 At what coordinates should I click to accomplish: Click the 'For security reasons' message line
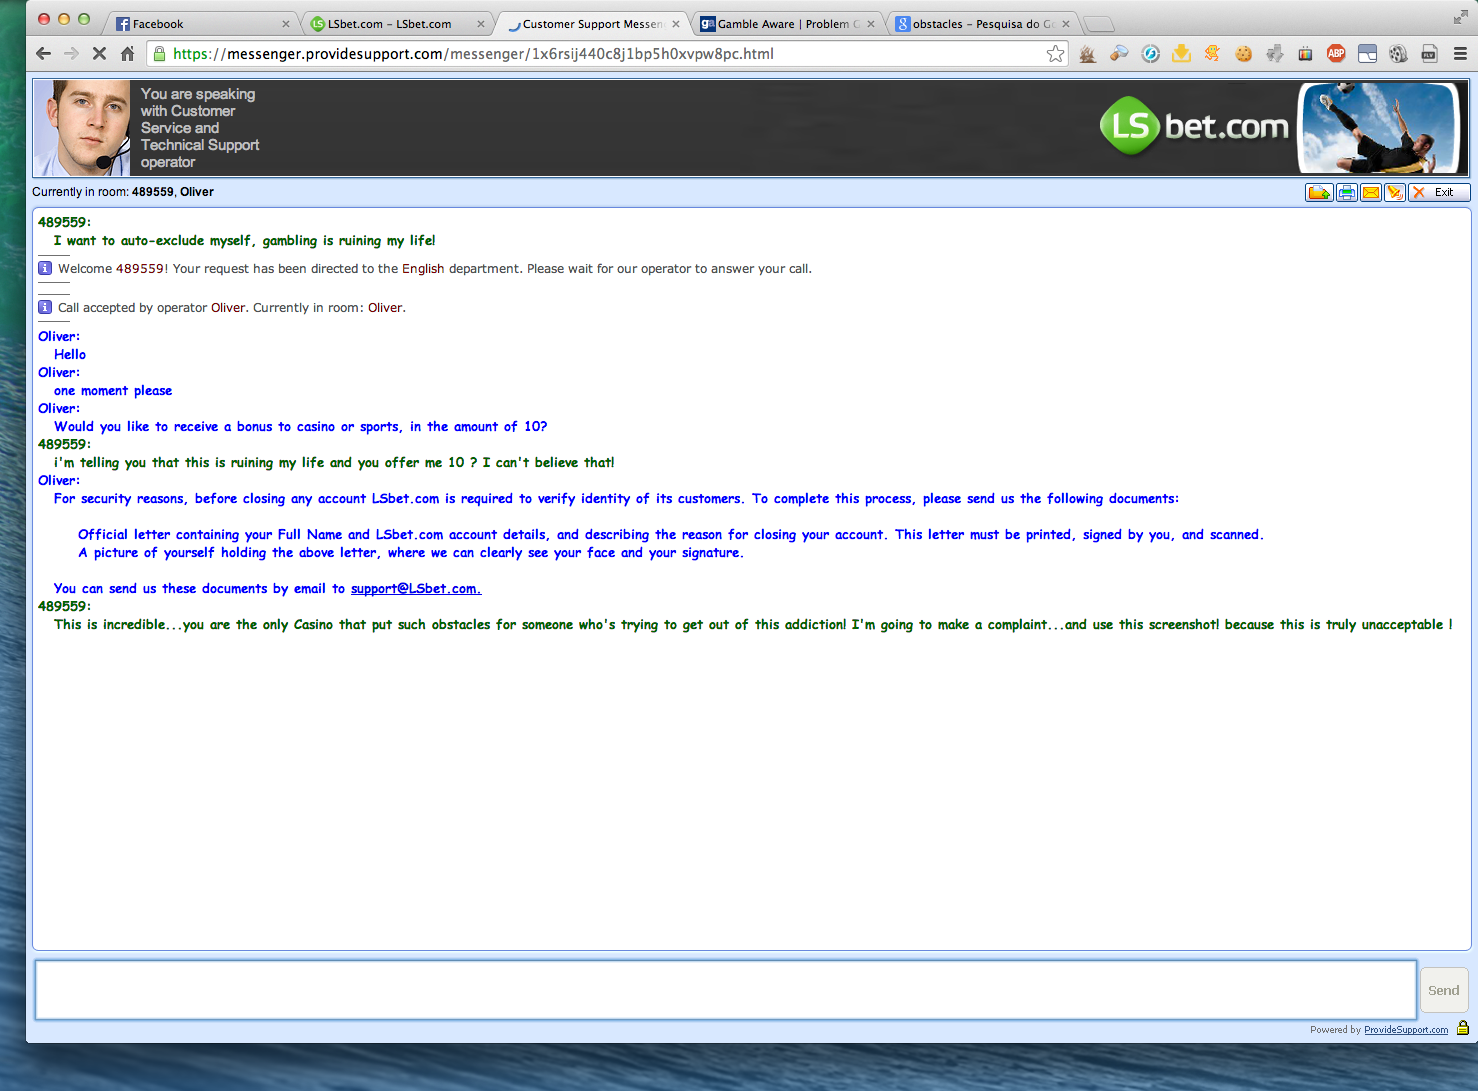[x=616, y=499]
